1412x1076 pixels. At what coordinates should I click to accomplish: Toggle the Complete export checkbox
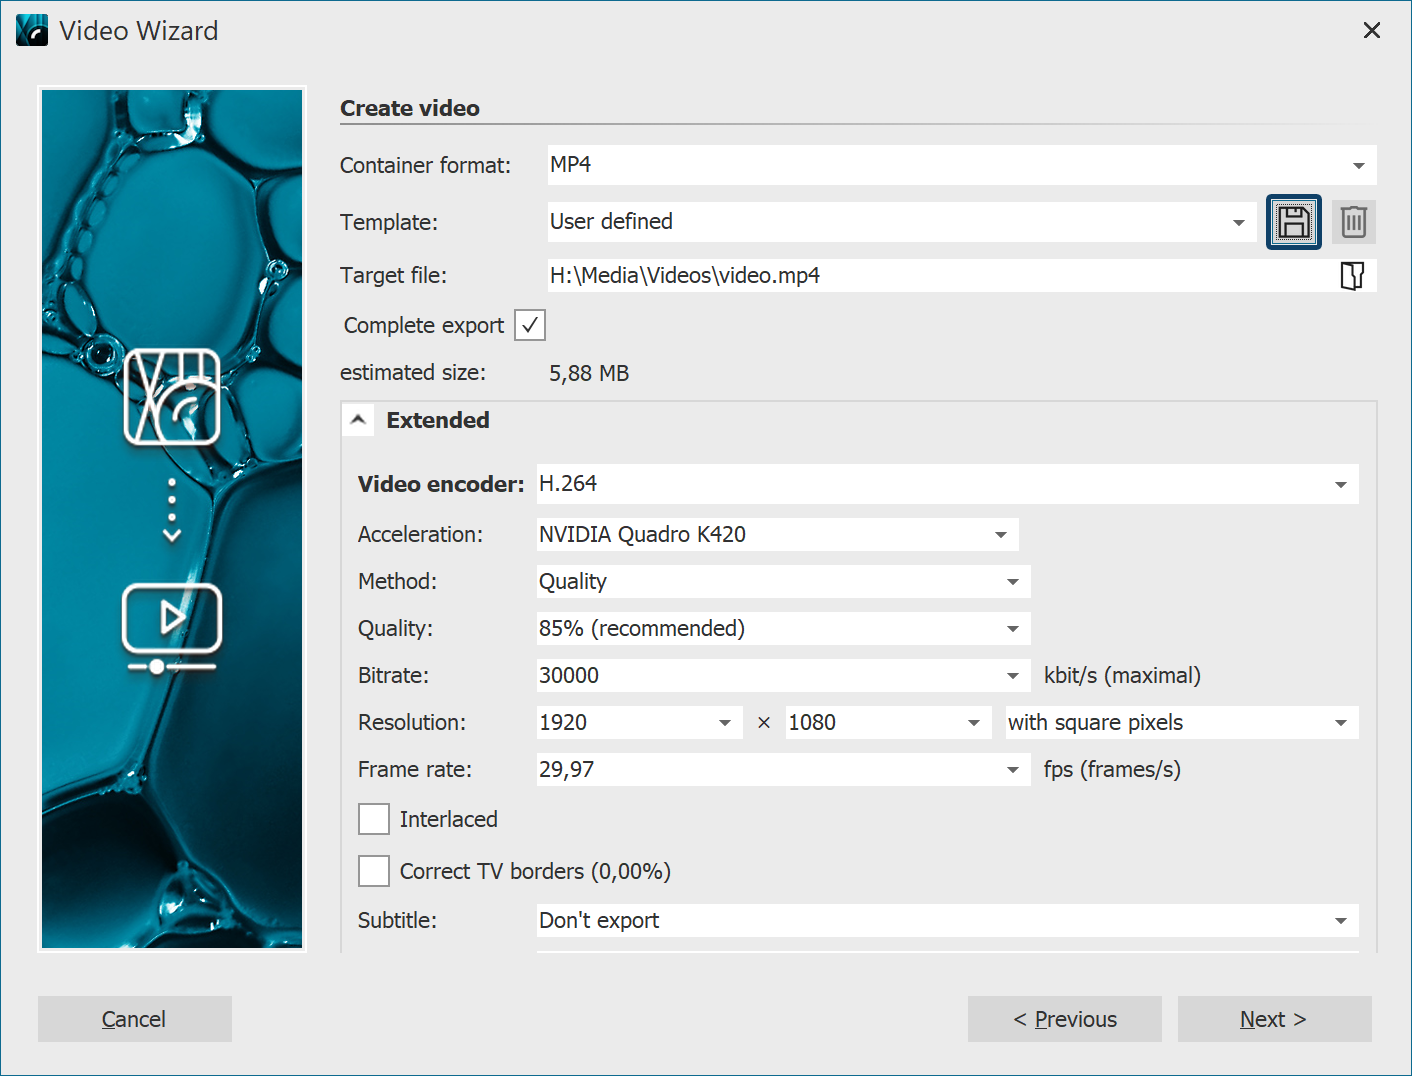[529, 325]
